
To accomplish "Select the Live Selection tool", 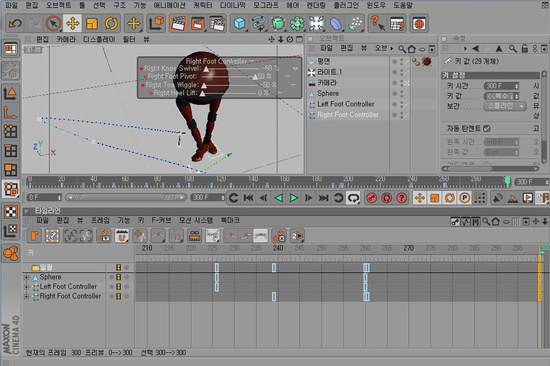I will coord(53,24).
